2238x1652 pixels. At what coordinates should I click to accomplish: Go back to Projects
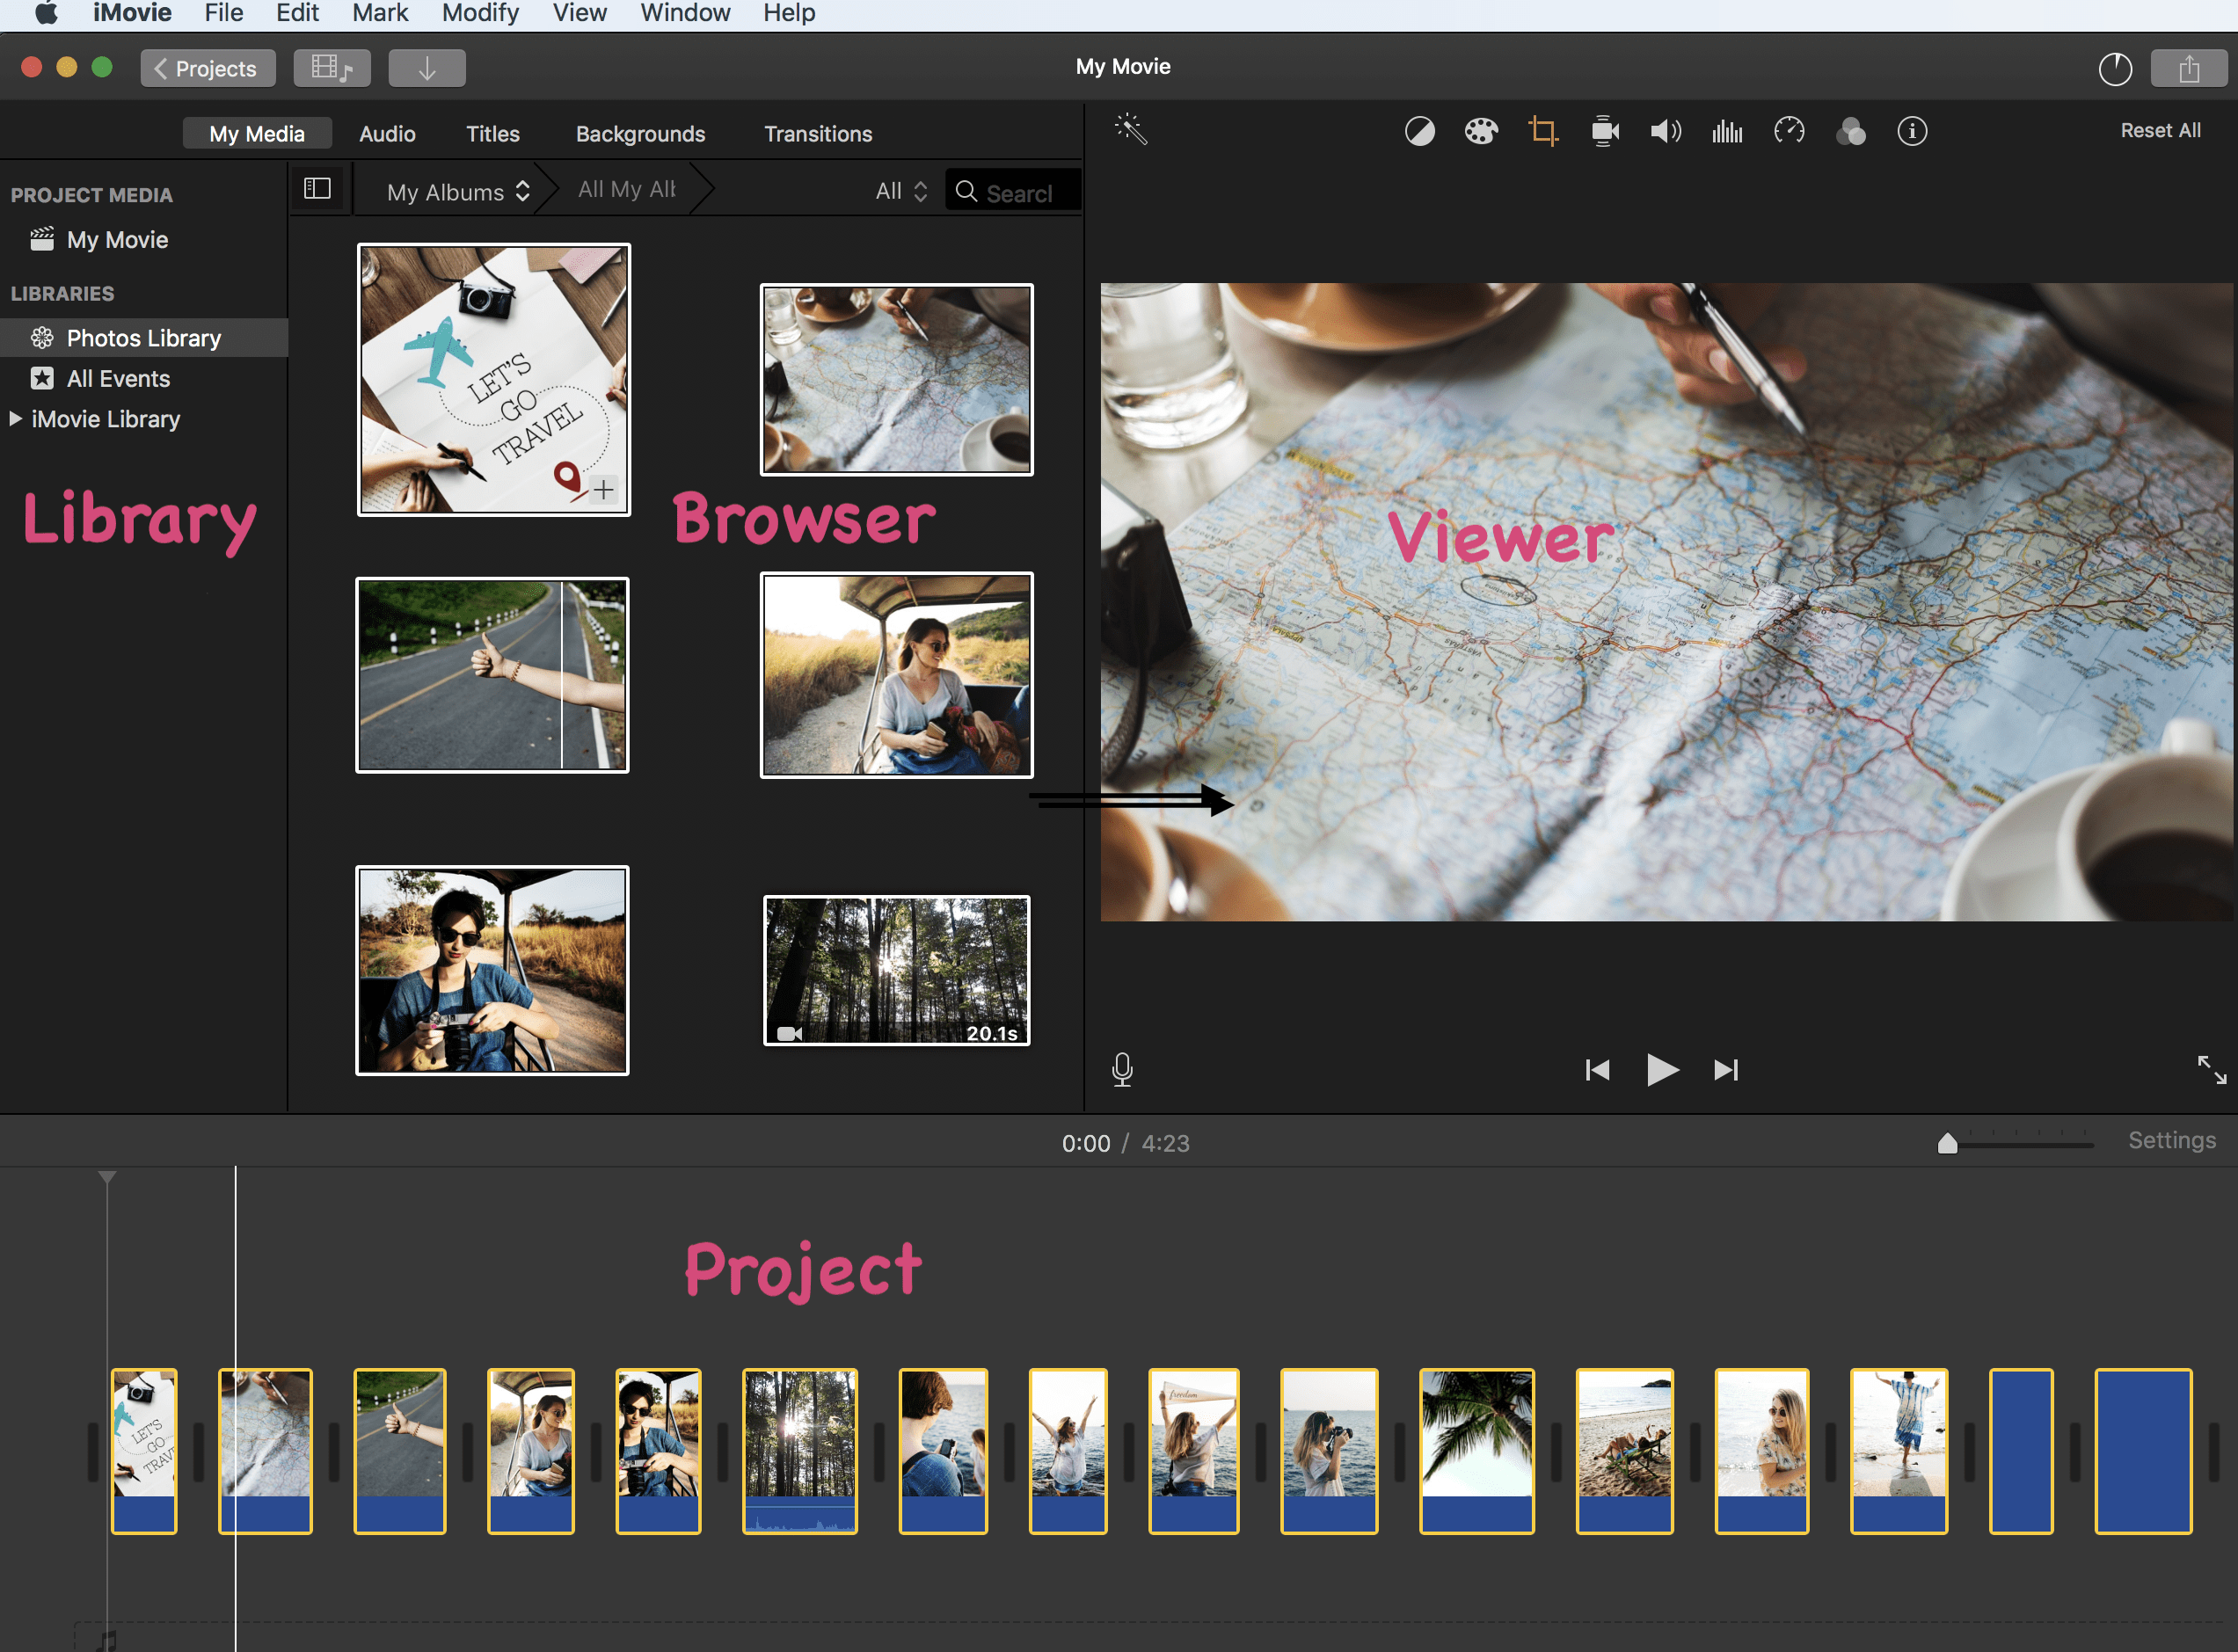[208, 68]
